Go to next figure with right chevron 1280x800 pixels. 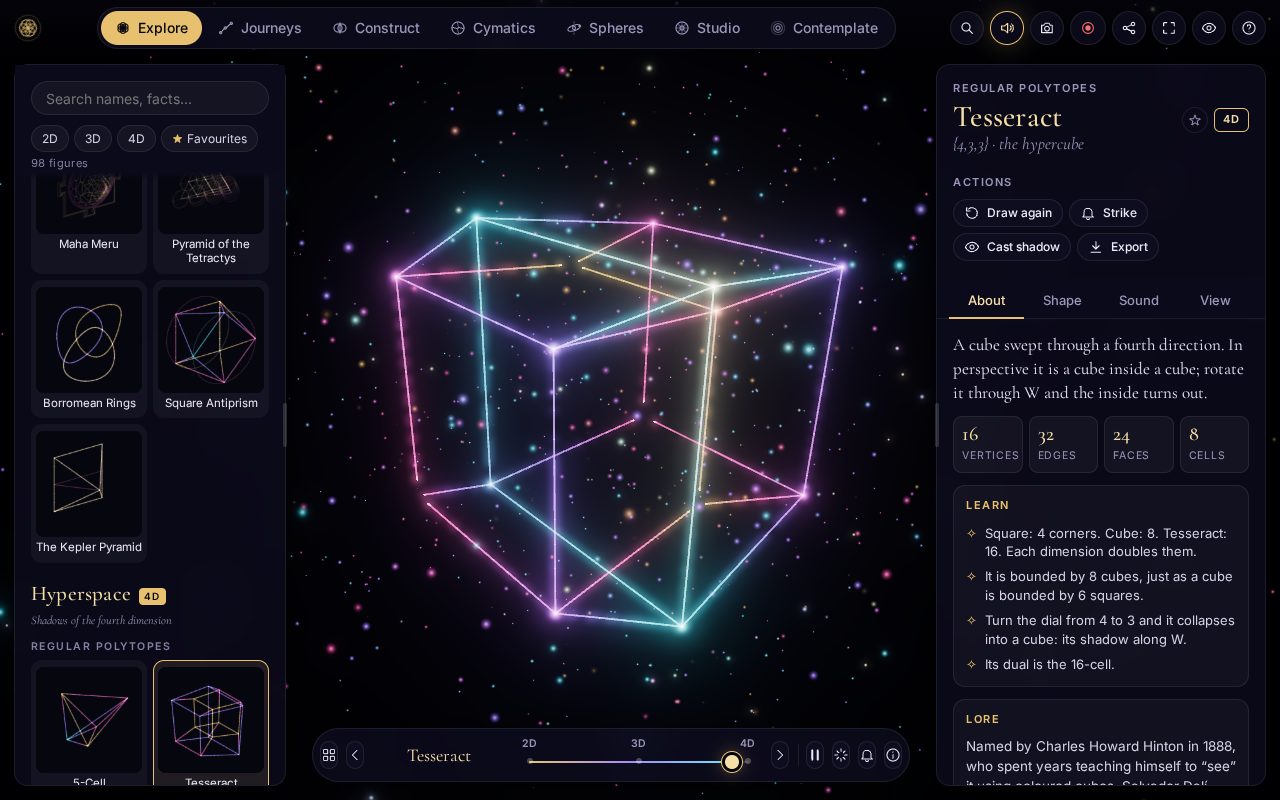coord(780,755)
